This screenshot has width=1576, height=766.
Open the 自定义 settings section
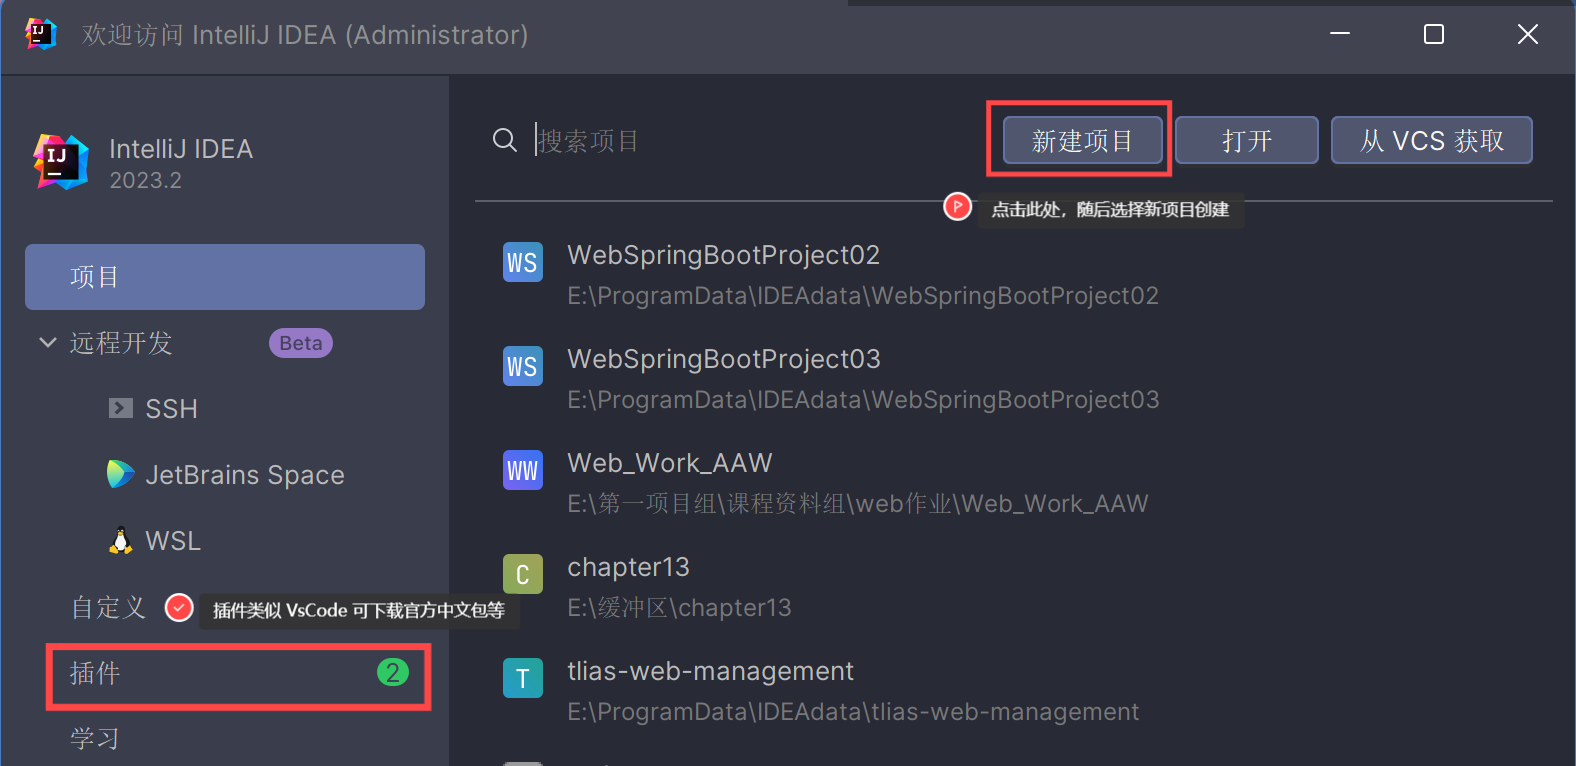coord(108,607)
